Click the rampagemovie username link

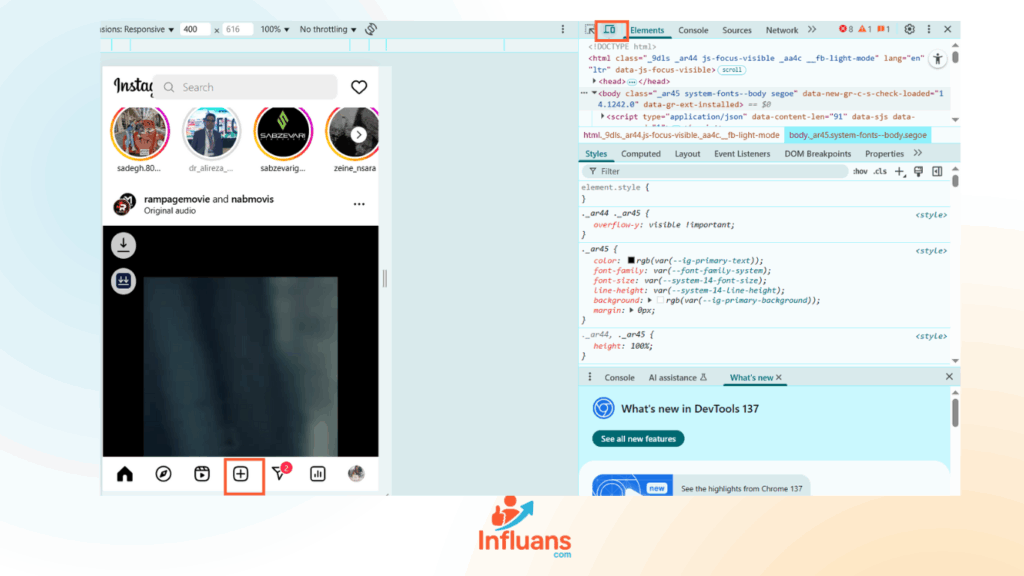(176, 199)
